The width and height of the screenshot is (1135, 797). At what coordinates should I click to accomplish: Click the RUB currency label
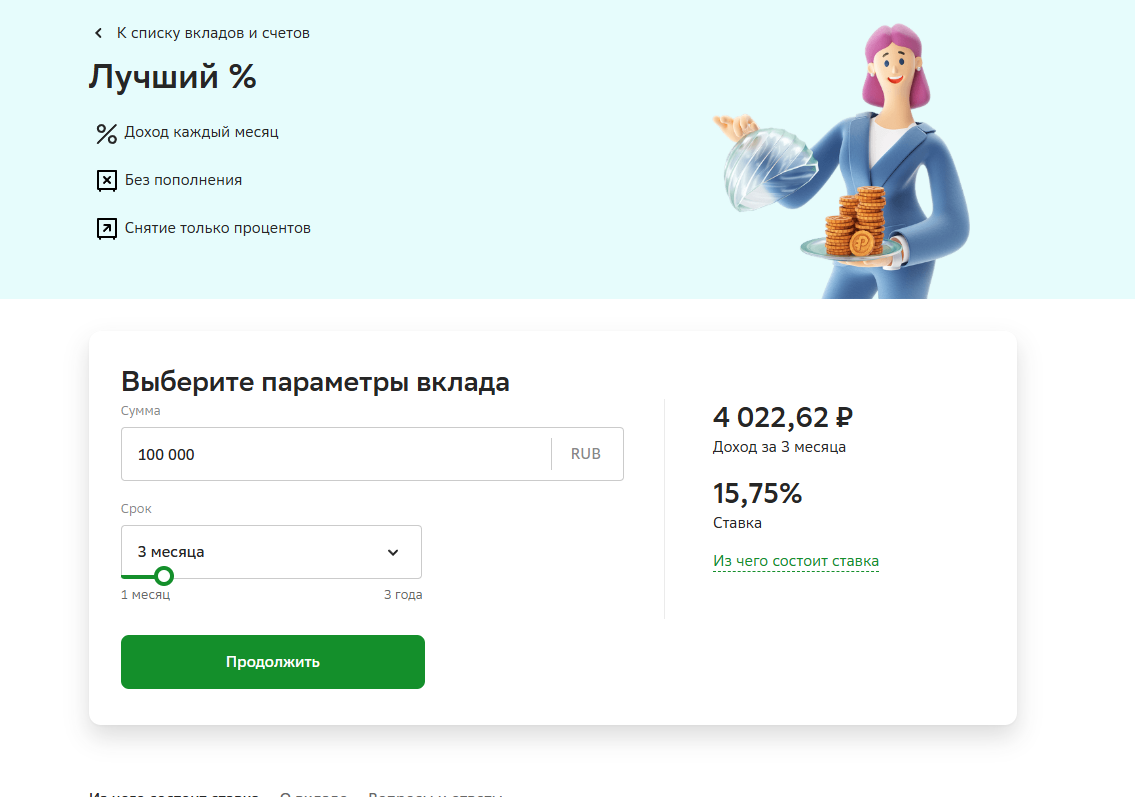[x=586, y=454]
